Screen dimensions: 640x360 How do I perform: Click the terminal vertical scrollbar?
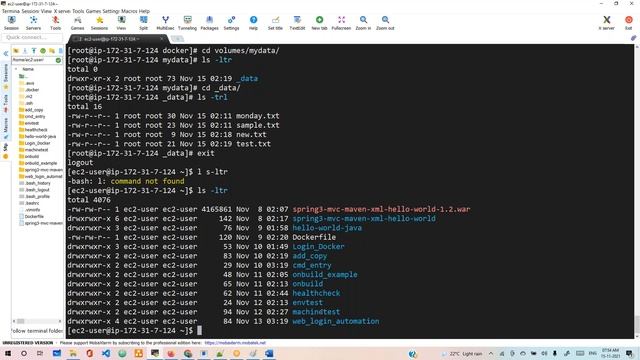(x=637, y=192)
